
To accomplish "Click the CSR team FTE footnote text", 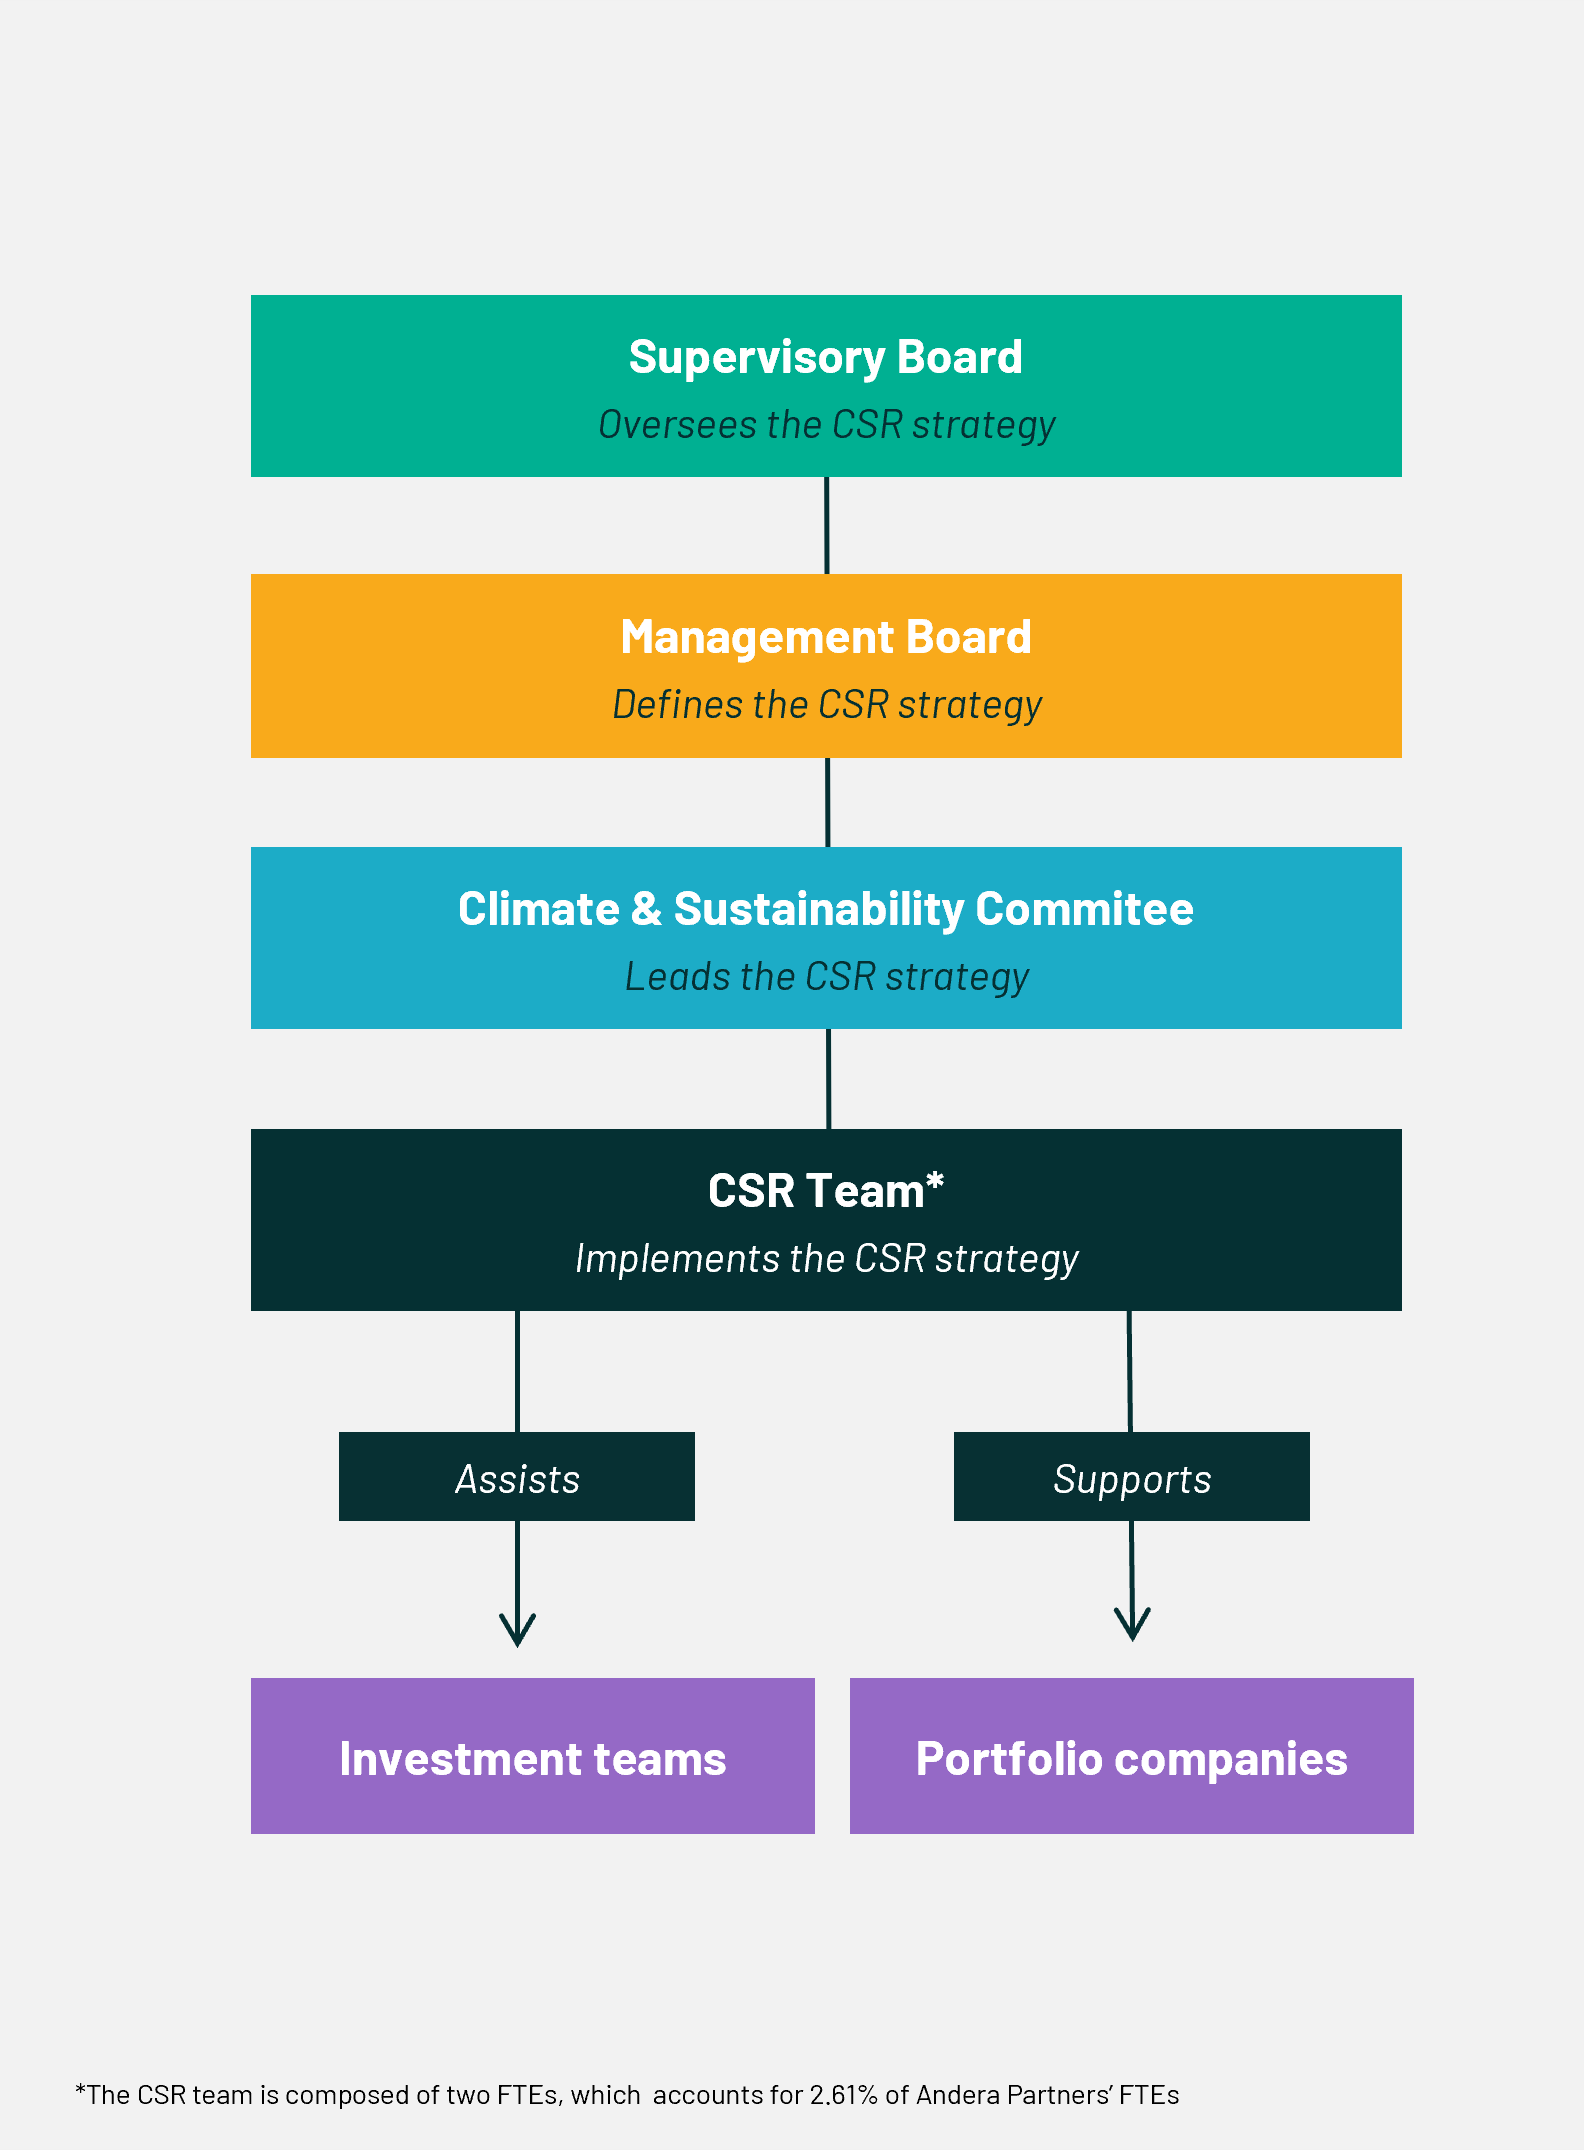I will pyautogui.click(x=627, y=2095).
